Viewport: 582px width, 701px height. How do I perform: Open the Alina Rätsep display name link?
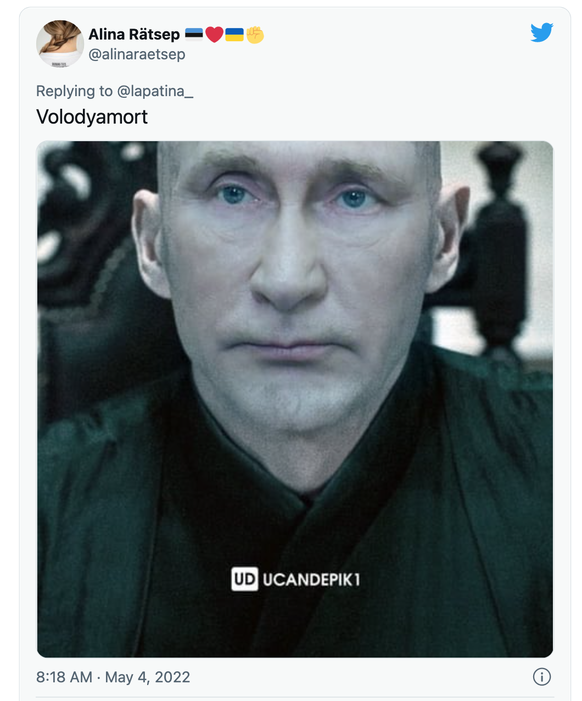pos(134,34)
